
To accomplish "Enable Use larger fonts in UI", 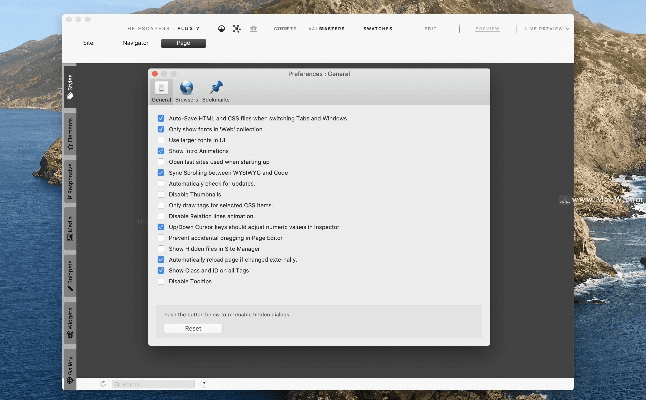I will pyautogui.click(x=161, y=140).
